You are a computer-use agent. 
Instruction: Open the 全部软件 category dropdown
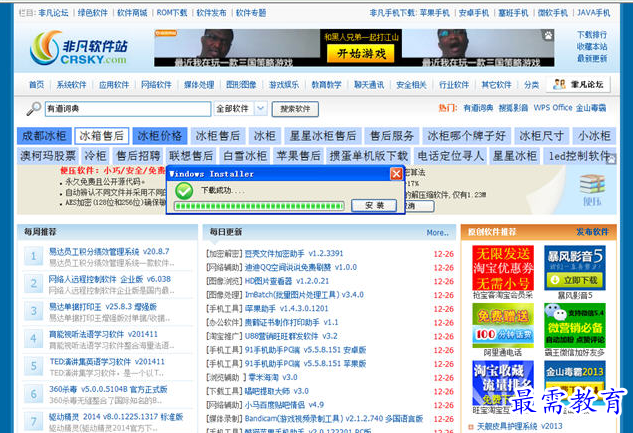(240, 109)
